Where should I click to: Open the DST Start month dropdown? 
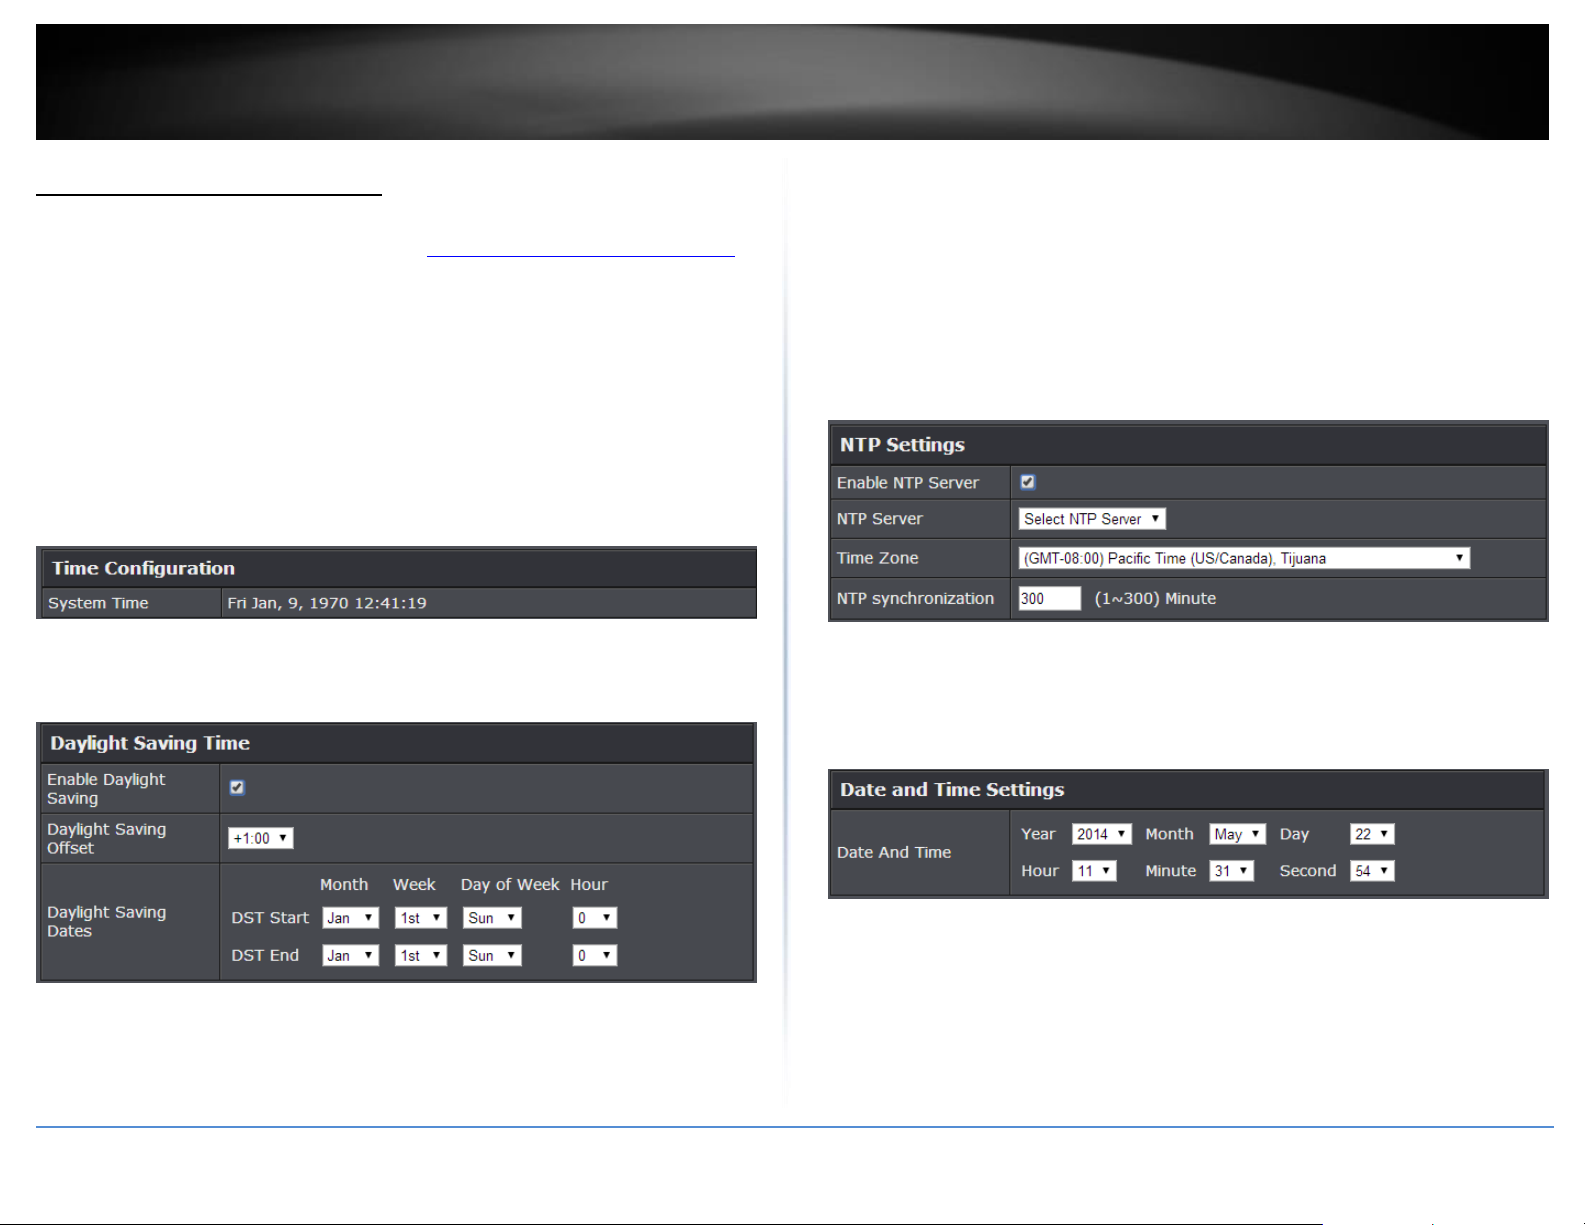pos(351,918)
